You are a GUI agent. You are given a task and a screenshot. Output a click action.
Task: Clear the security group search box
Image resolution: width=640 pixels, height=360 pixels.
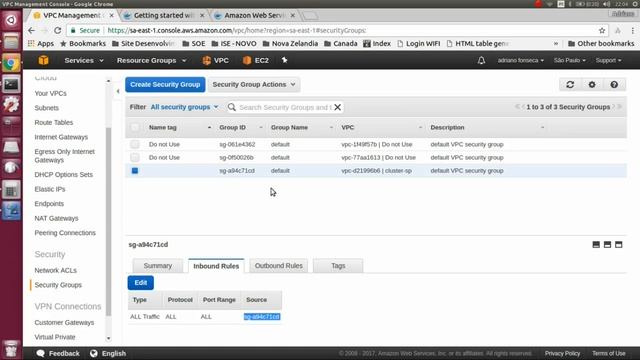(x=338, y=107)
